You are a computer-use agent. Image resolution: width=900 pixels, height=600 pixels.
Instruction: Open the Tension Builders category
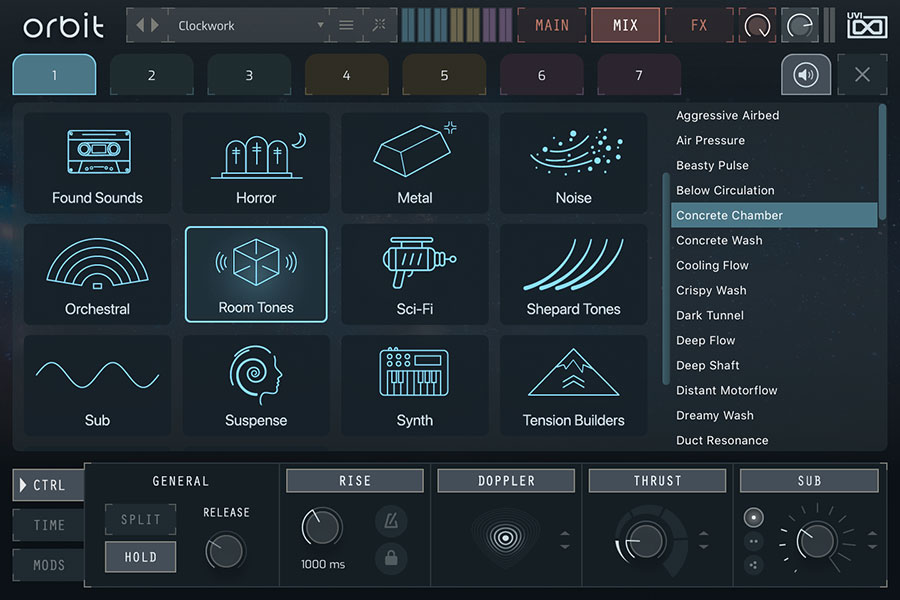(573, 386)
